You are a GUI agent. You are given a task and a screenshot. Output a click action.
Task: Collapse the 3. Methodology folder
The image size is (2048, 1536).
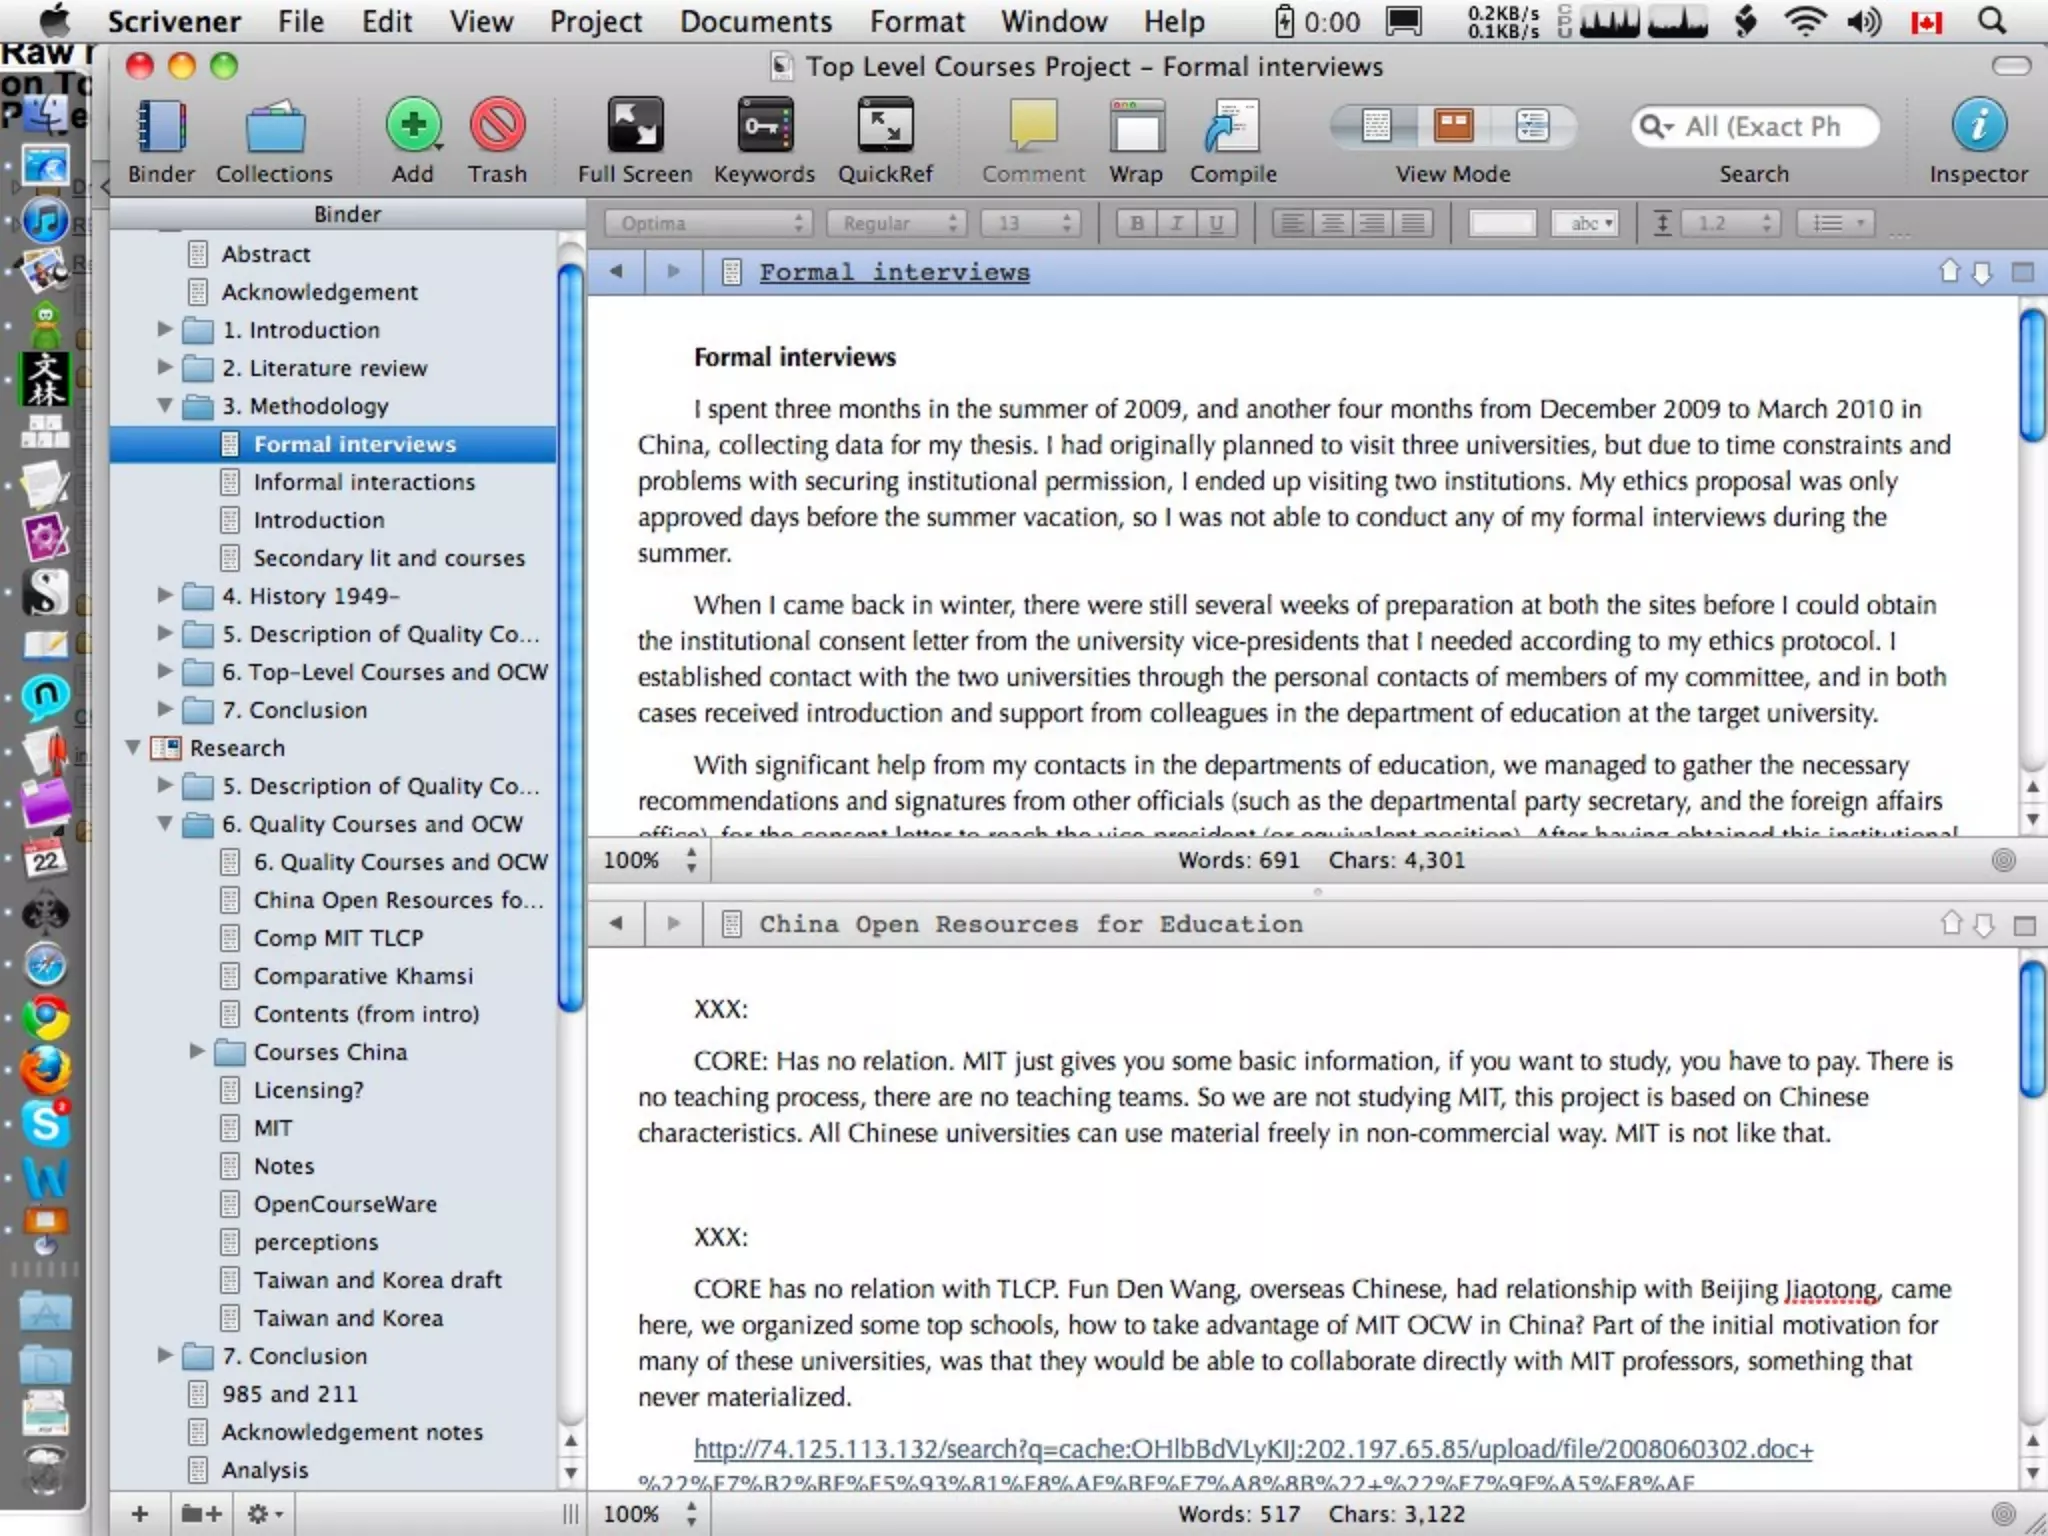click(165, 406)
